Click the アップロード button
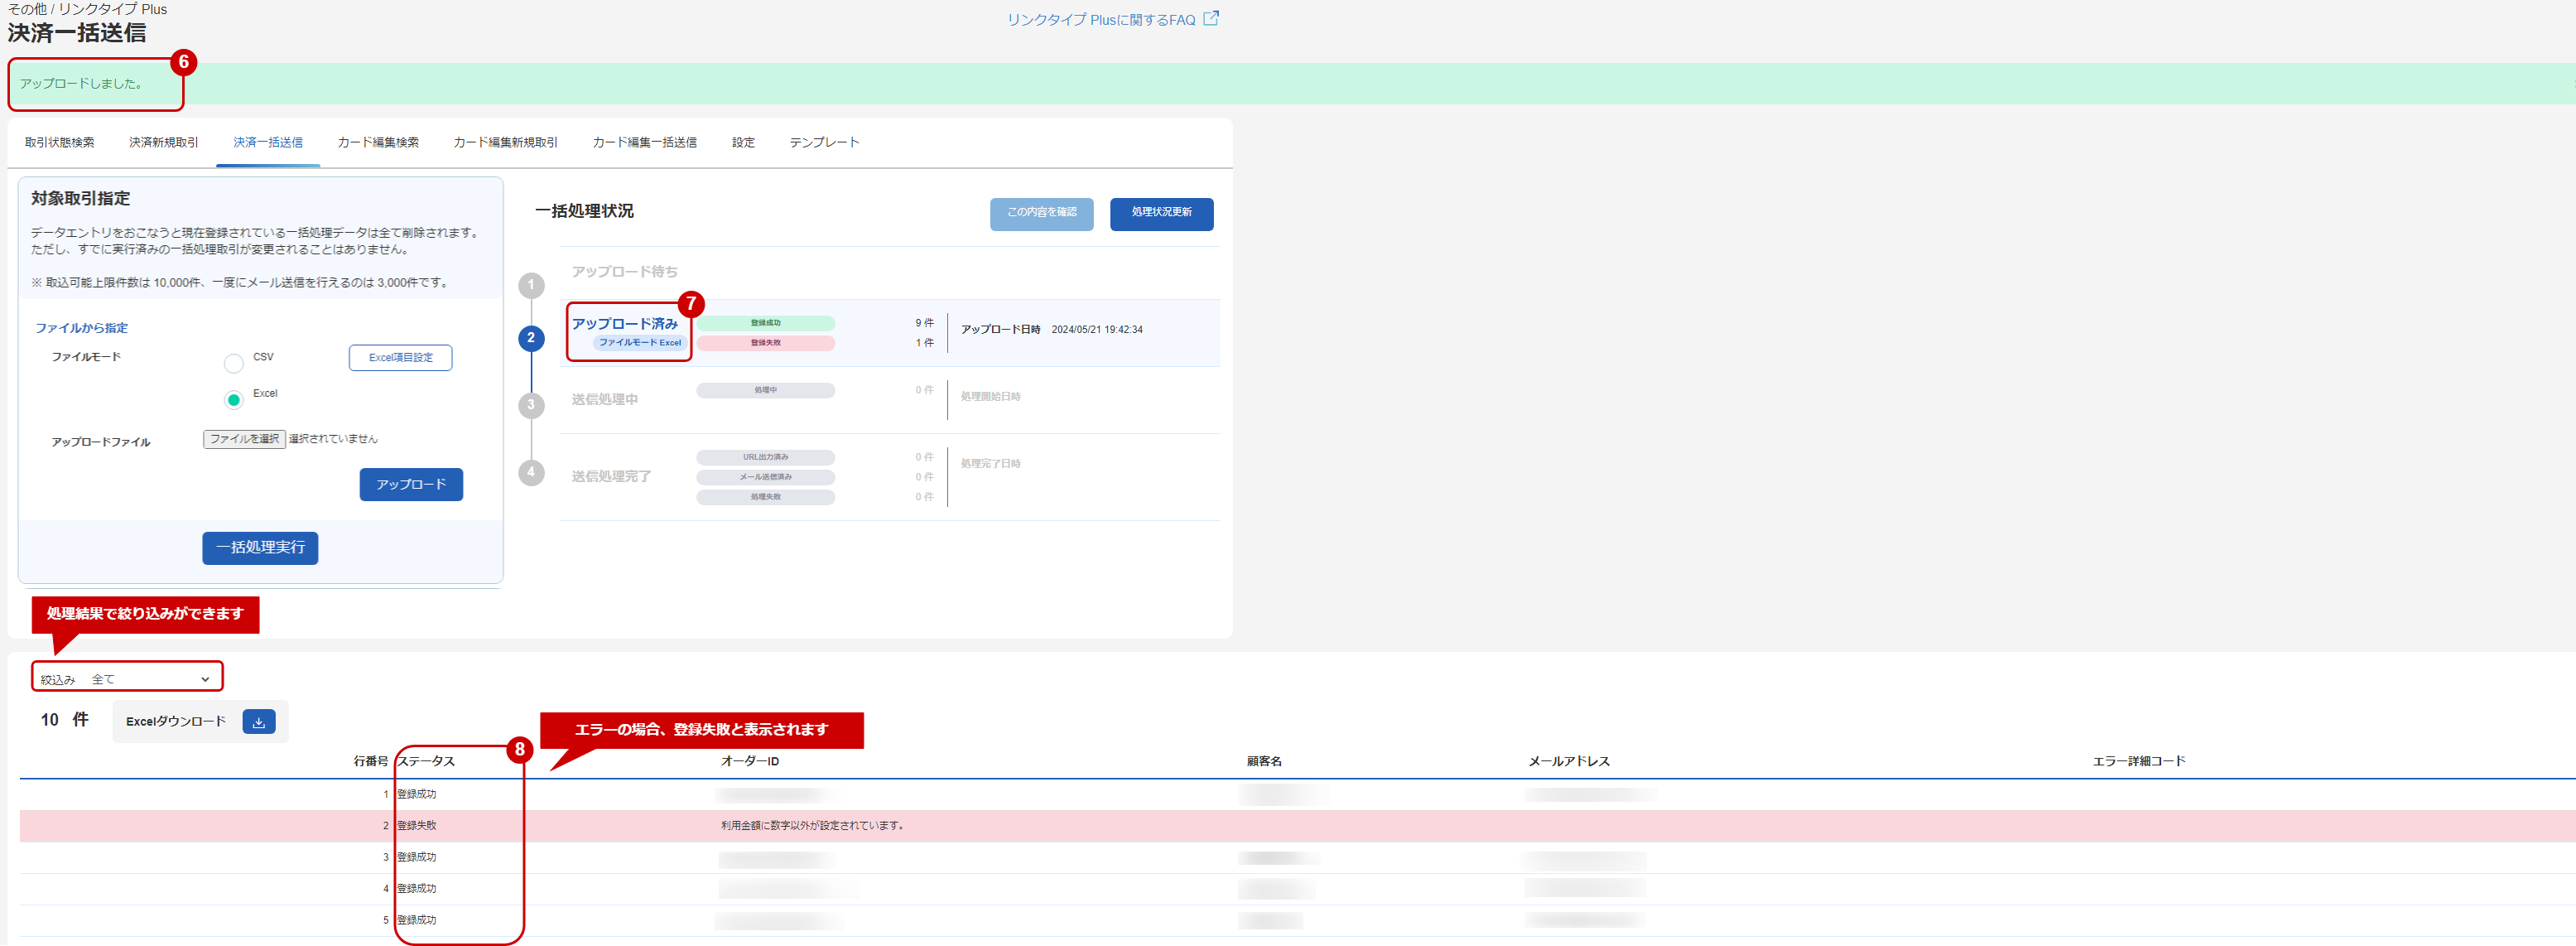The width and height of the screenshot is (2576, 946). click(x=411, y=485)
